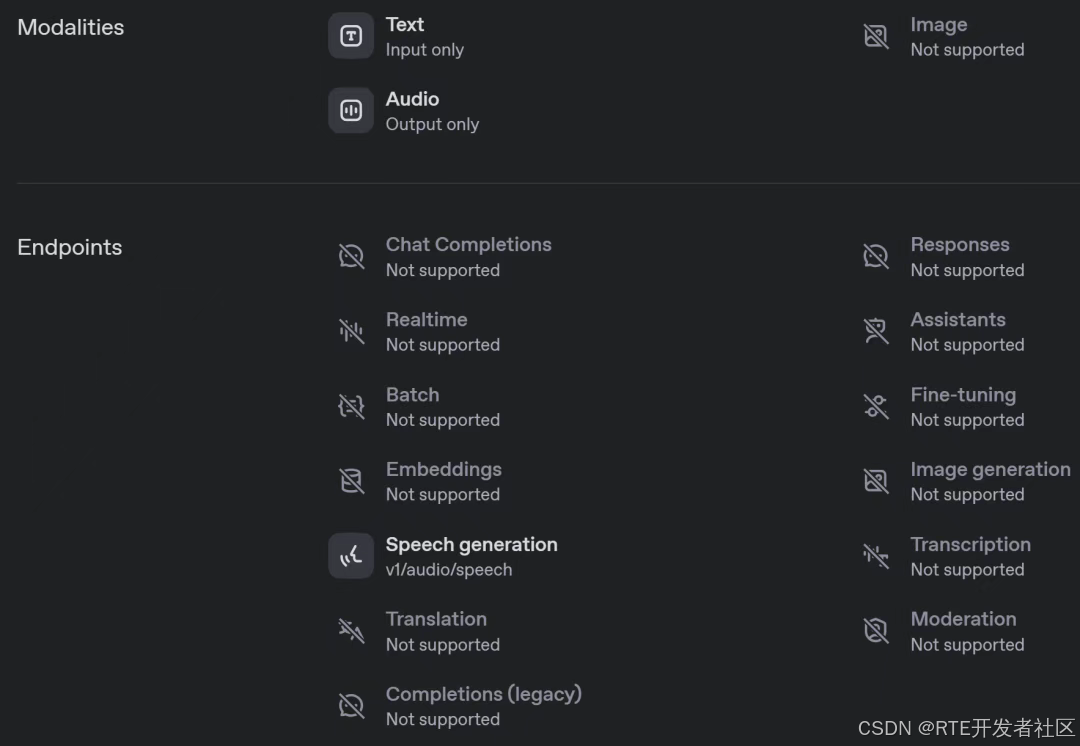Click the Audio modality icon

[351, 110]
